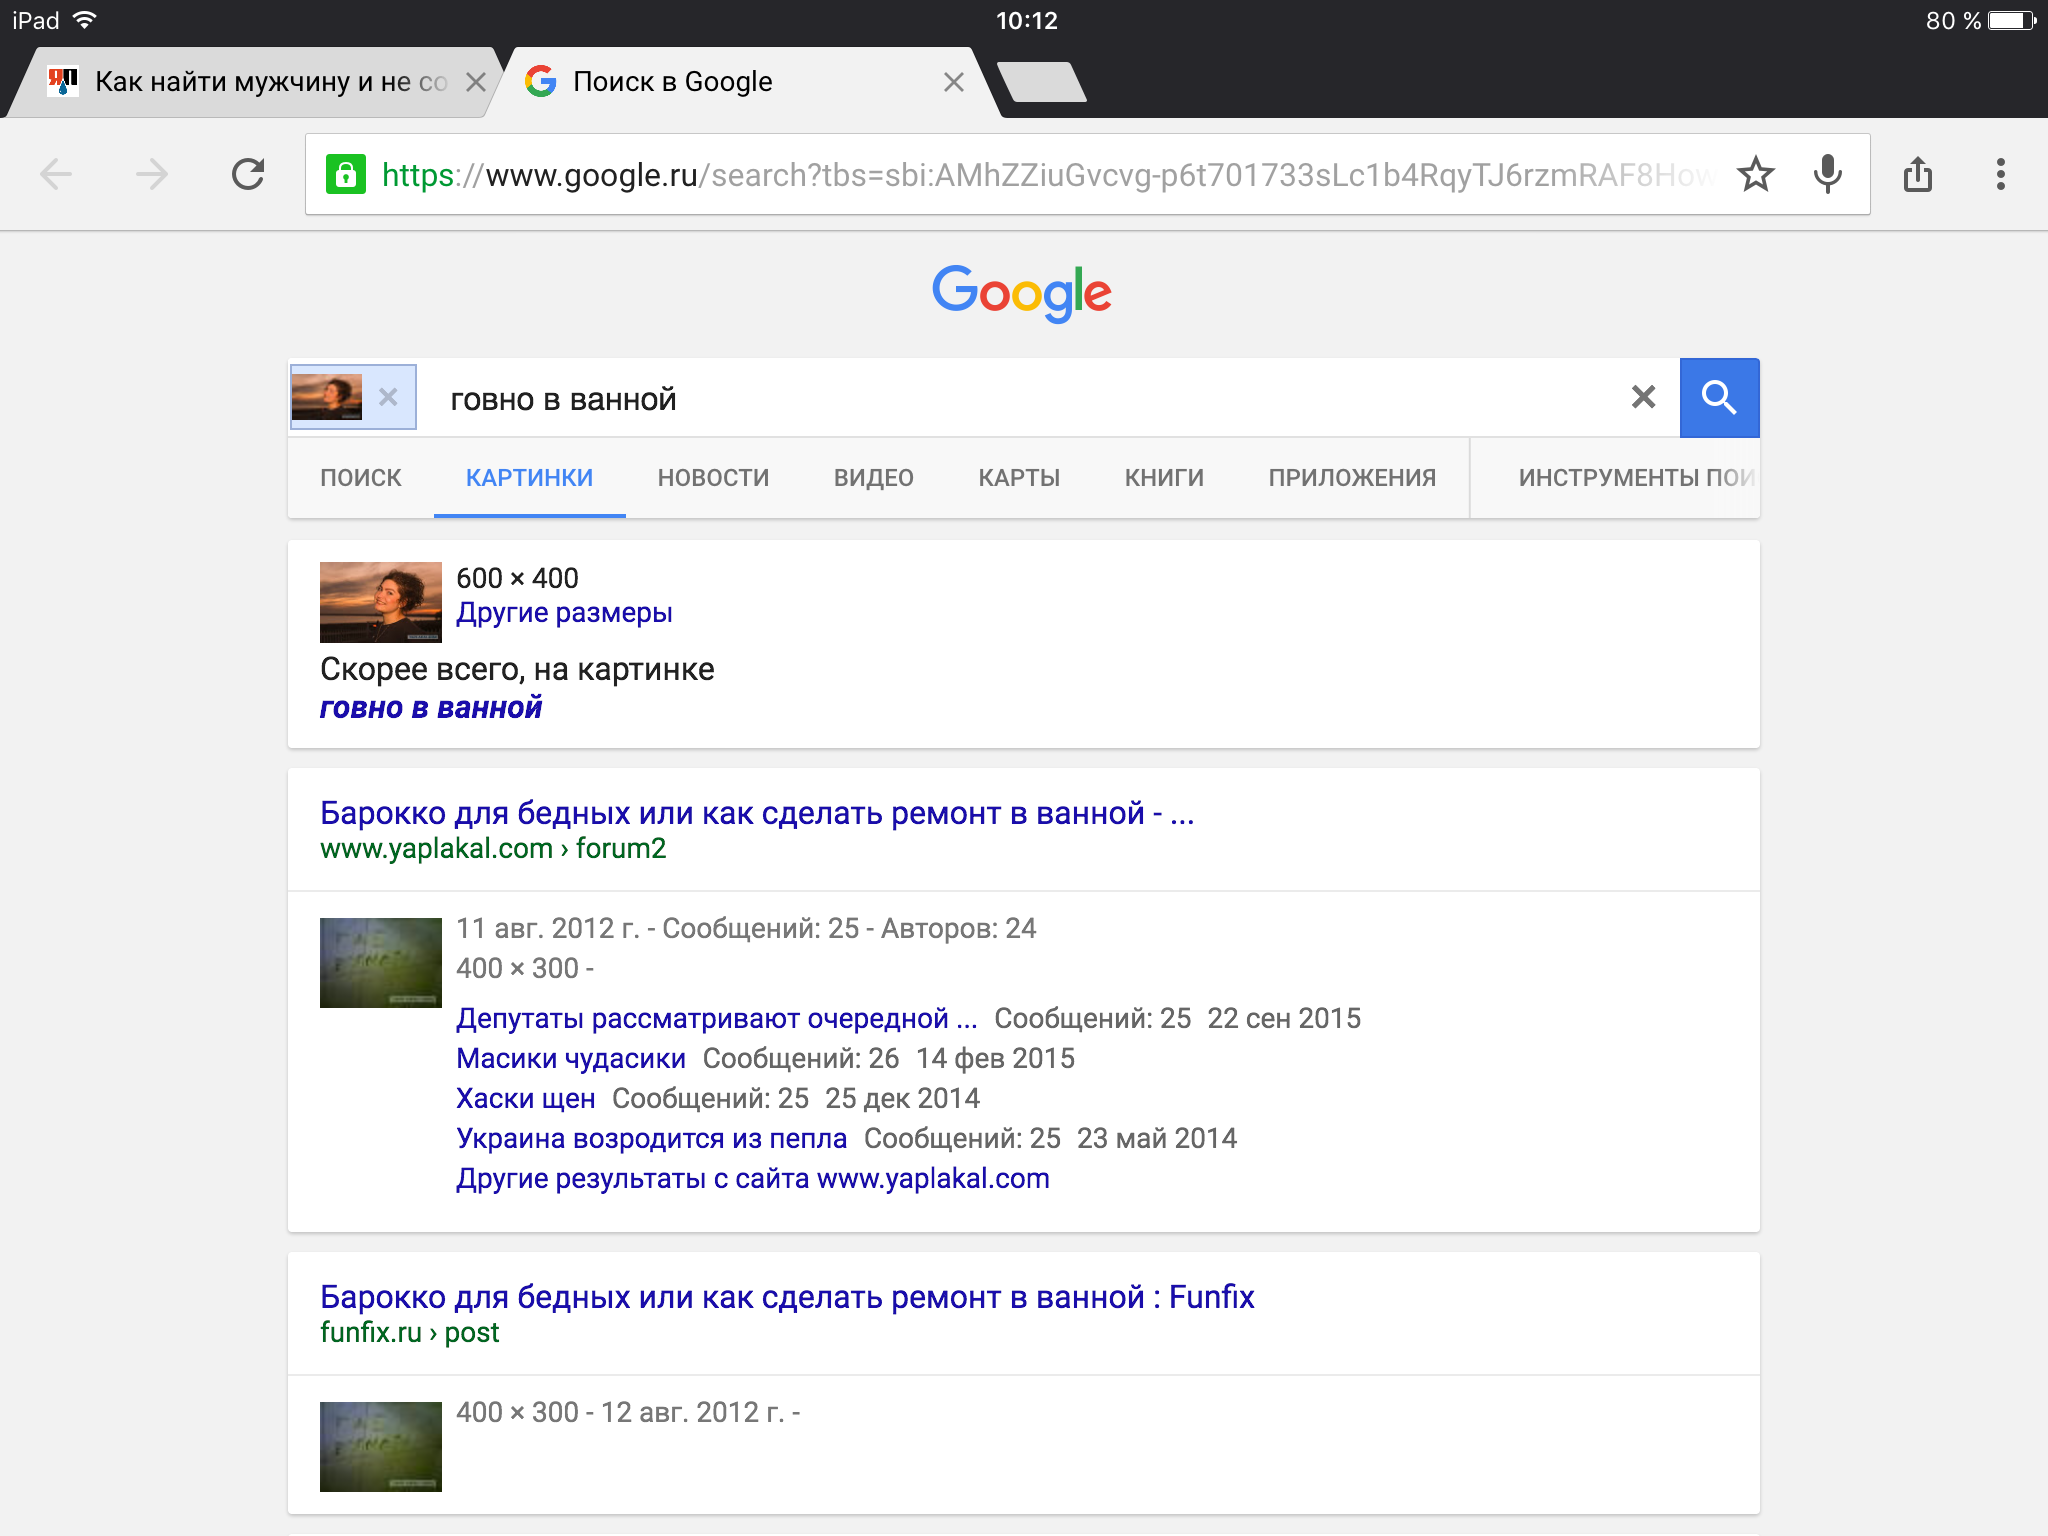Switch to the КАРТЫ tab
Viewport: 2048px width, 1536px height.
[1019, 478]
